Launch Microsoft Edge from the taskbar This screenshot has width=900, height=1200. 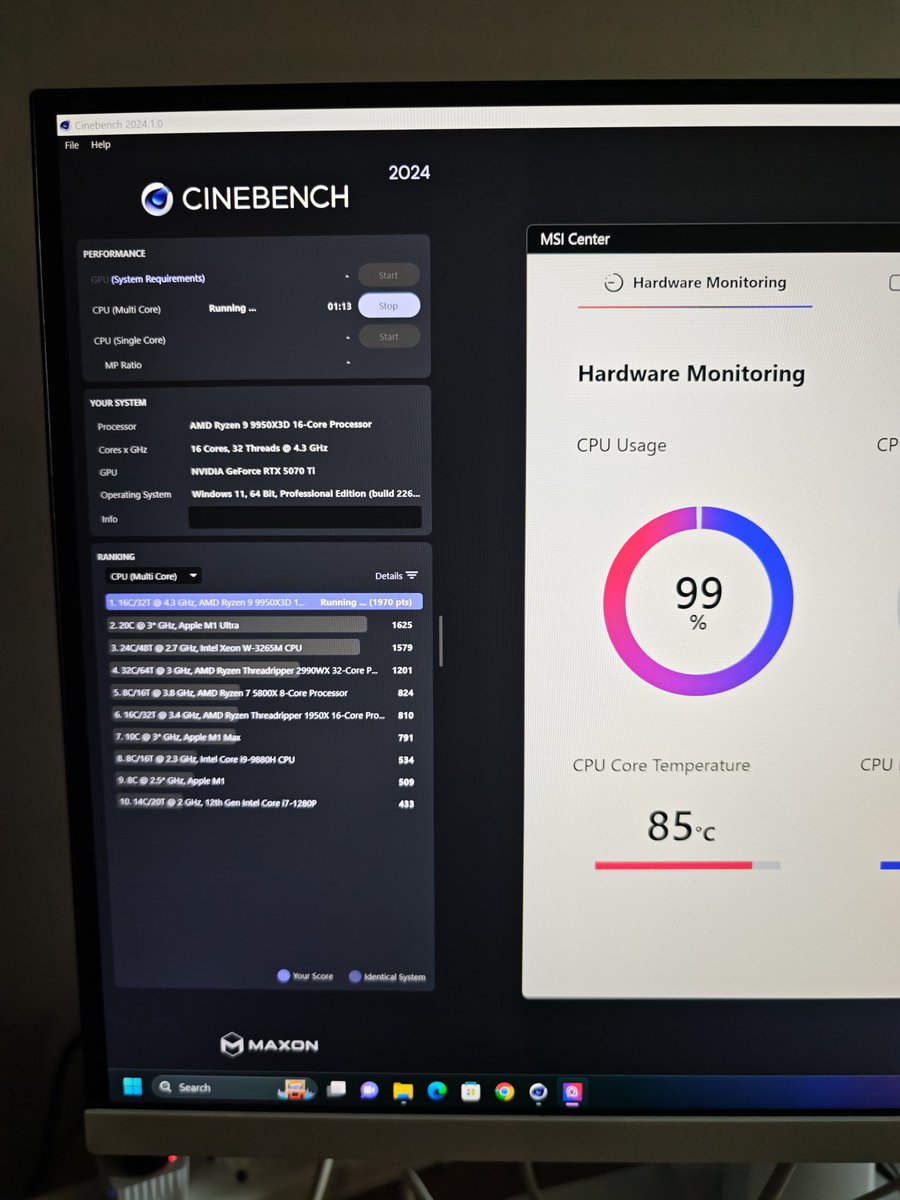tap(437, 1091)
